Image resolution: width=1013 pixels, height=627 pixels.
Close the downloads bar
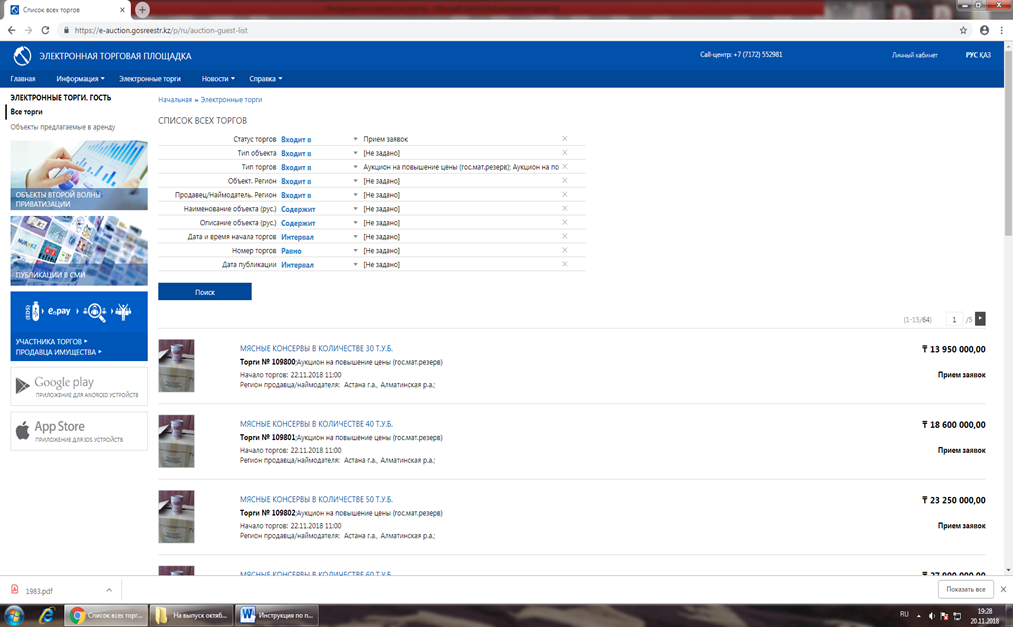[x=1003, y=589]
